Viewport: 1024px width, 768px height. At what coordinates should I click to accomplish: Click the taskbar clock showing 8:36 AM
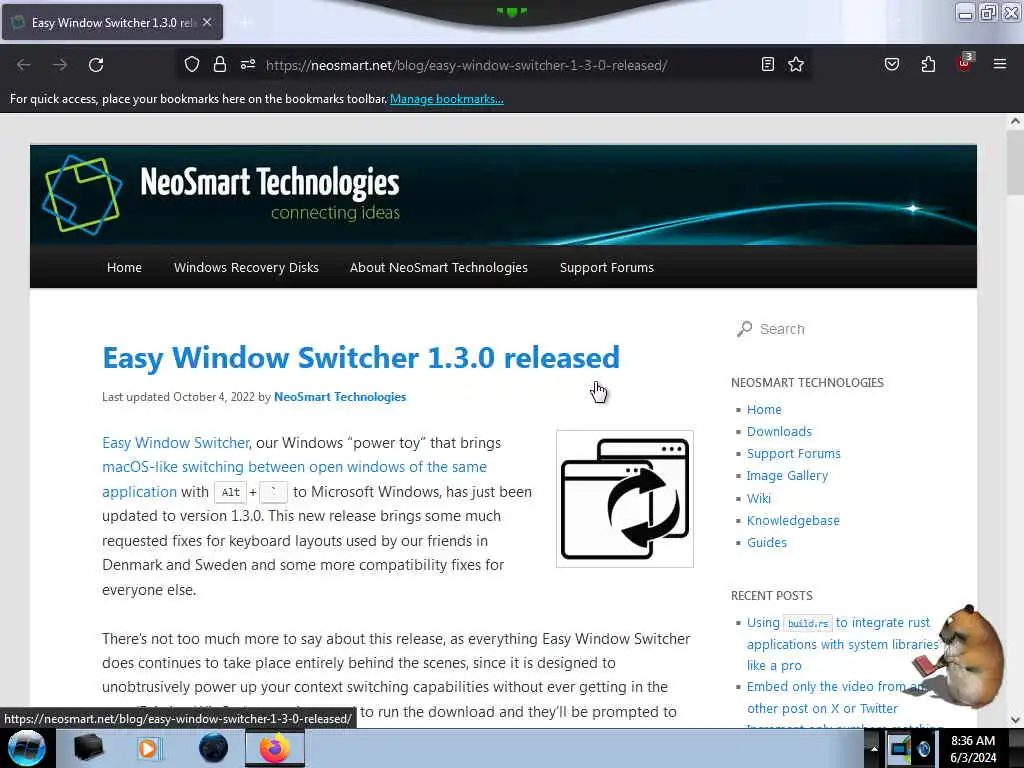973,748
